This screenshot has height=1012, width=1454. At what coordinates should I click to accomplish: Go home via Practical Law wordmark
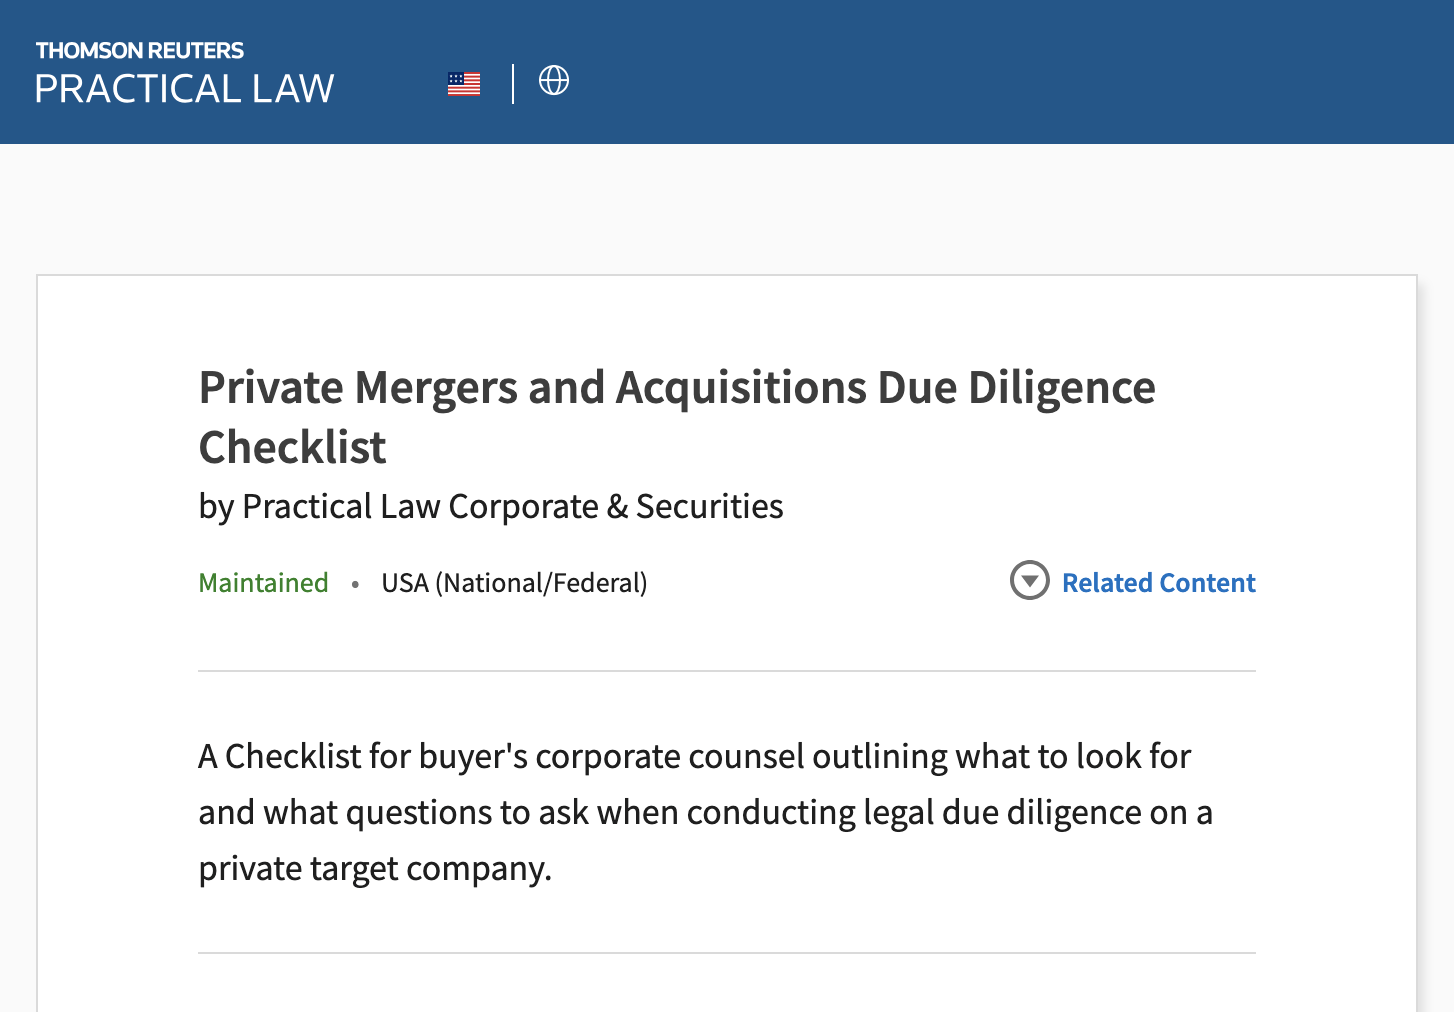[x=185, y=89]
